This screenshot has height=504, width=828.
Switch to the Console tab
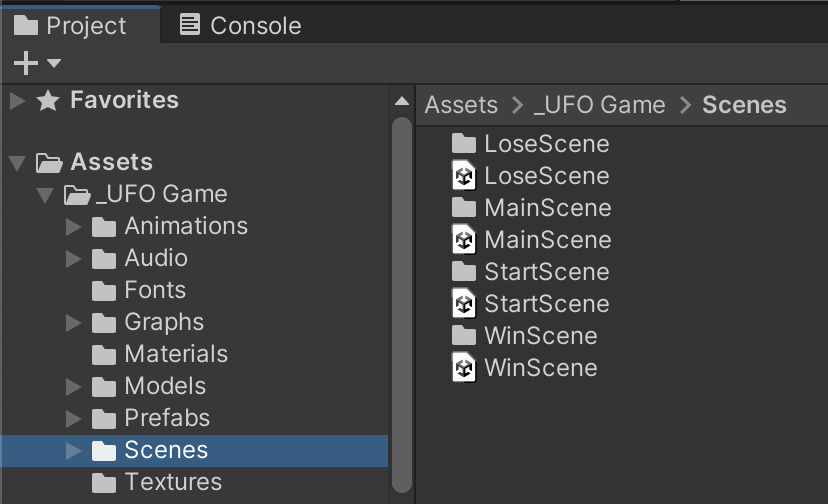(240, 25)
